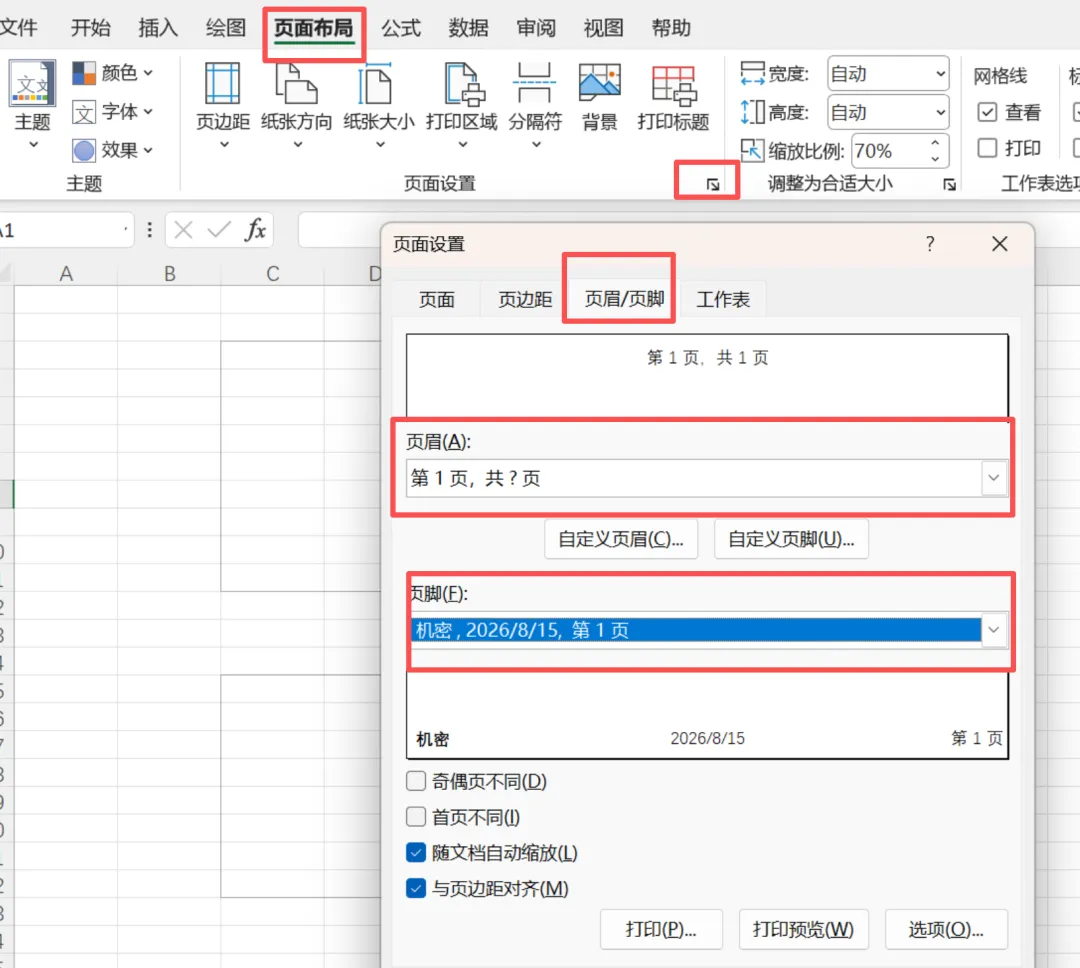Click the 宽度 width icon
This screenshot has height=968, width=1080.
[752, 73]
